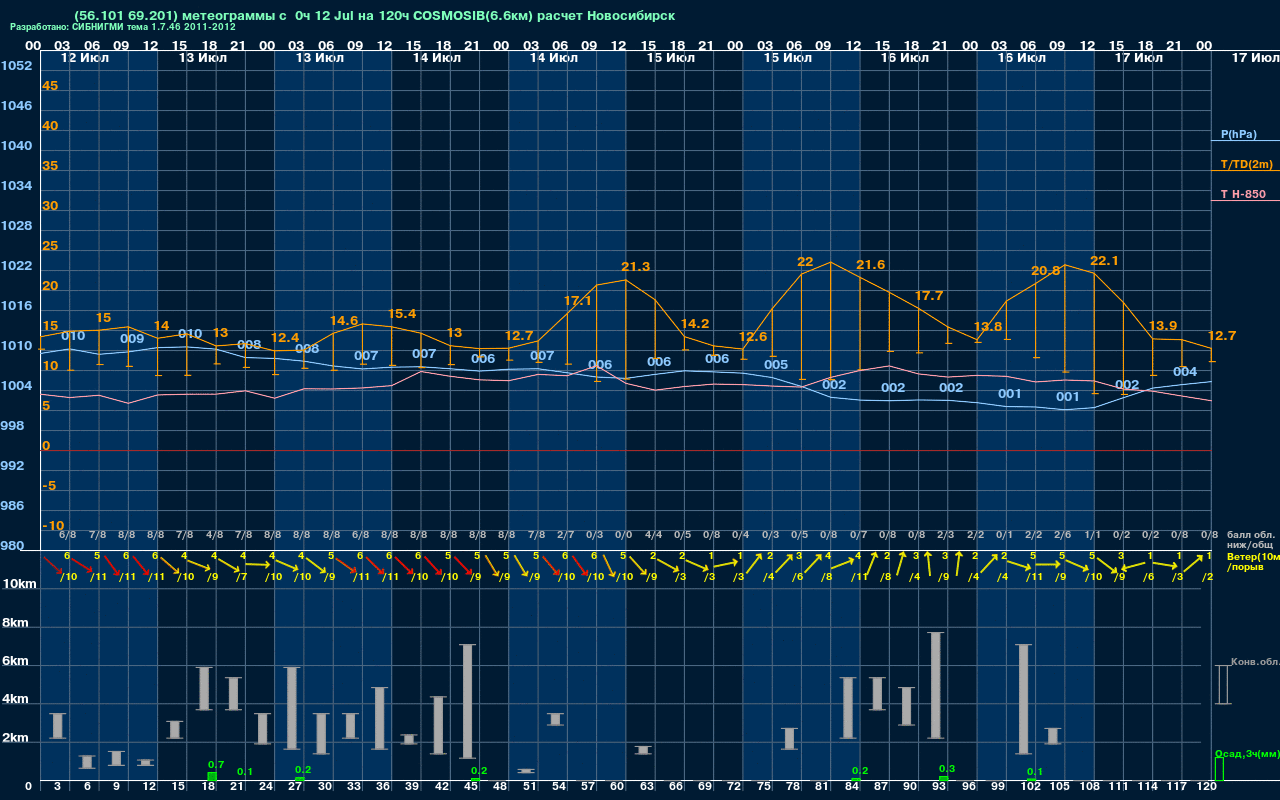The image size is (1280, 800).
Task: Click the Конв.обл. legend label
Action: pos(1256,662)
